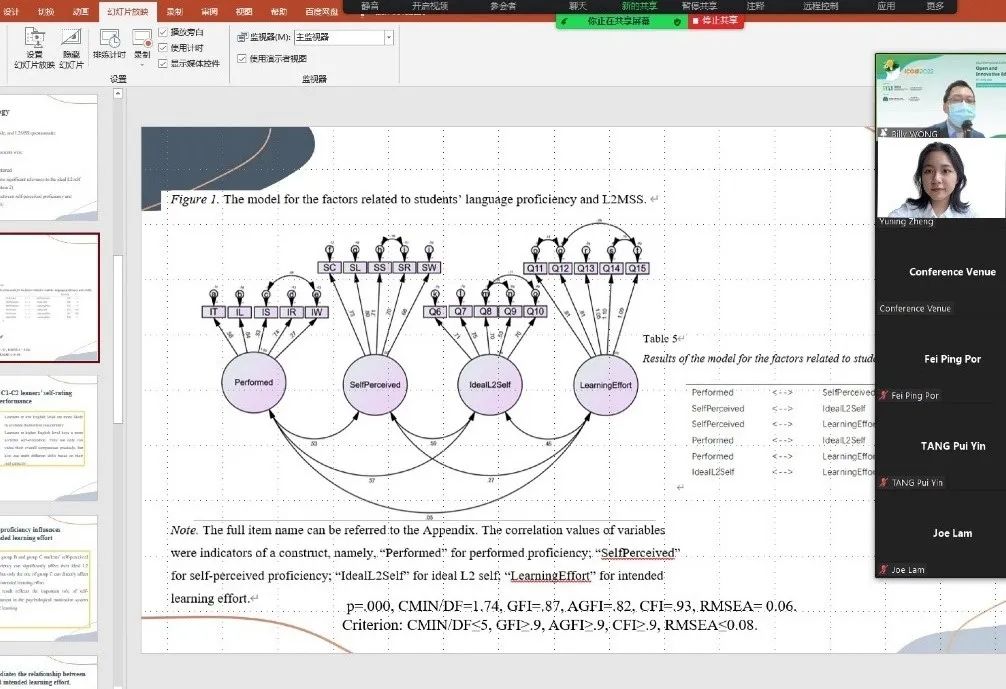The width and height of the screenshot is (1006, 689).
Task: Uncheck the 使用计时 checkbox
Action: (163, 47)
